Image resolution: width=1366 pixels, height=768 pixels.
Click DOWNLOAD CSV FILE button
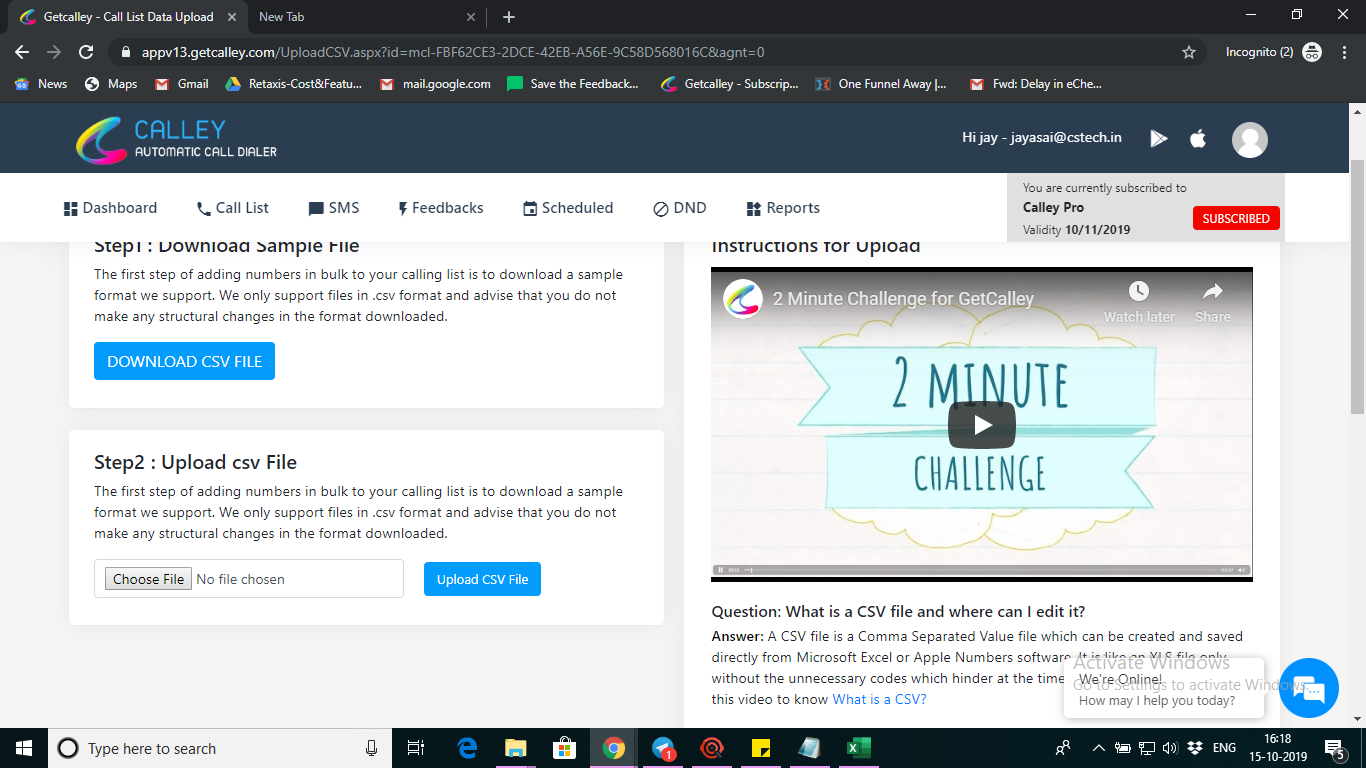point(184,361)
